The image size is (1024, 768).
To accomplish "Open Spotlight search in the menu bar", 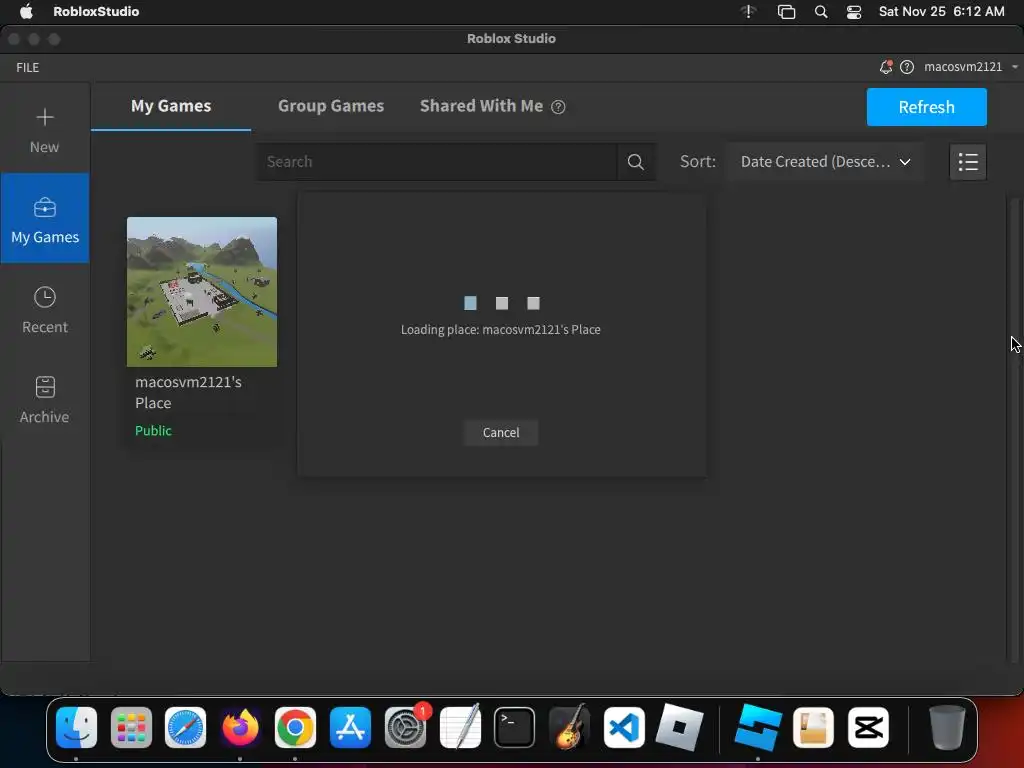I will pyautogui.click(x=821, y=12).
